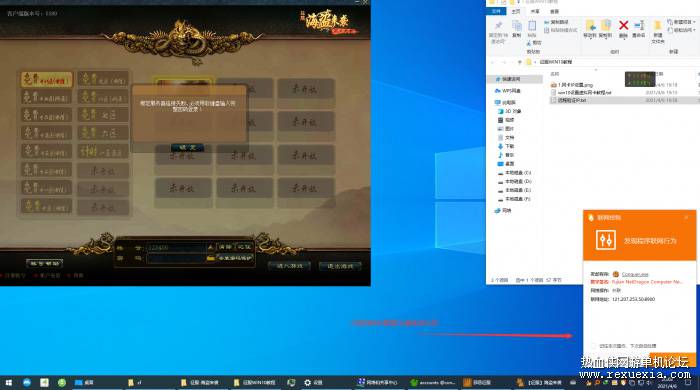Click the keyboard icon beside password field

tap(210, 258)
